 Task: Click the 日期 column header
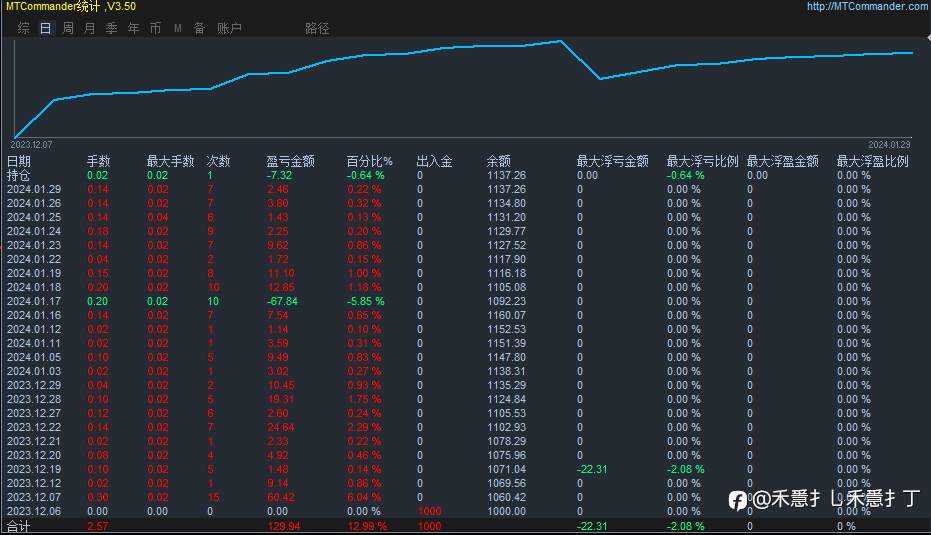18,161
